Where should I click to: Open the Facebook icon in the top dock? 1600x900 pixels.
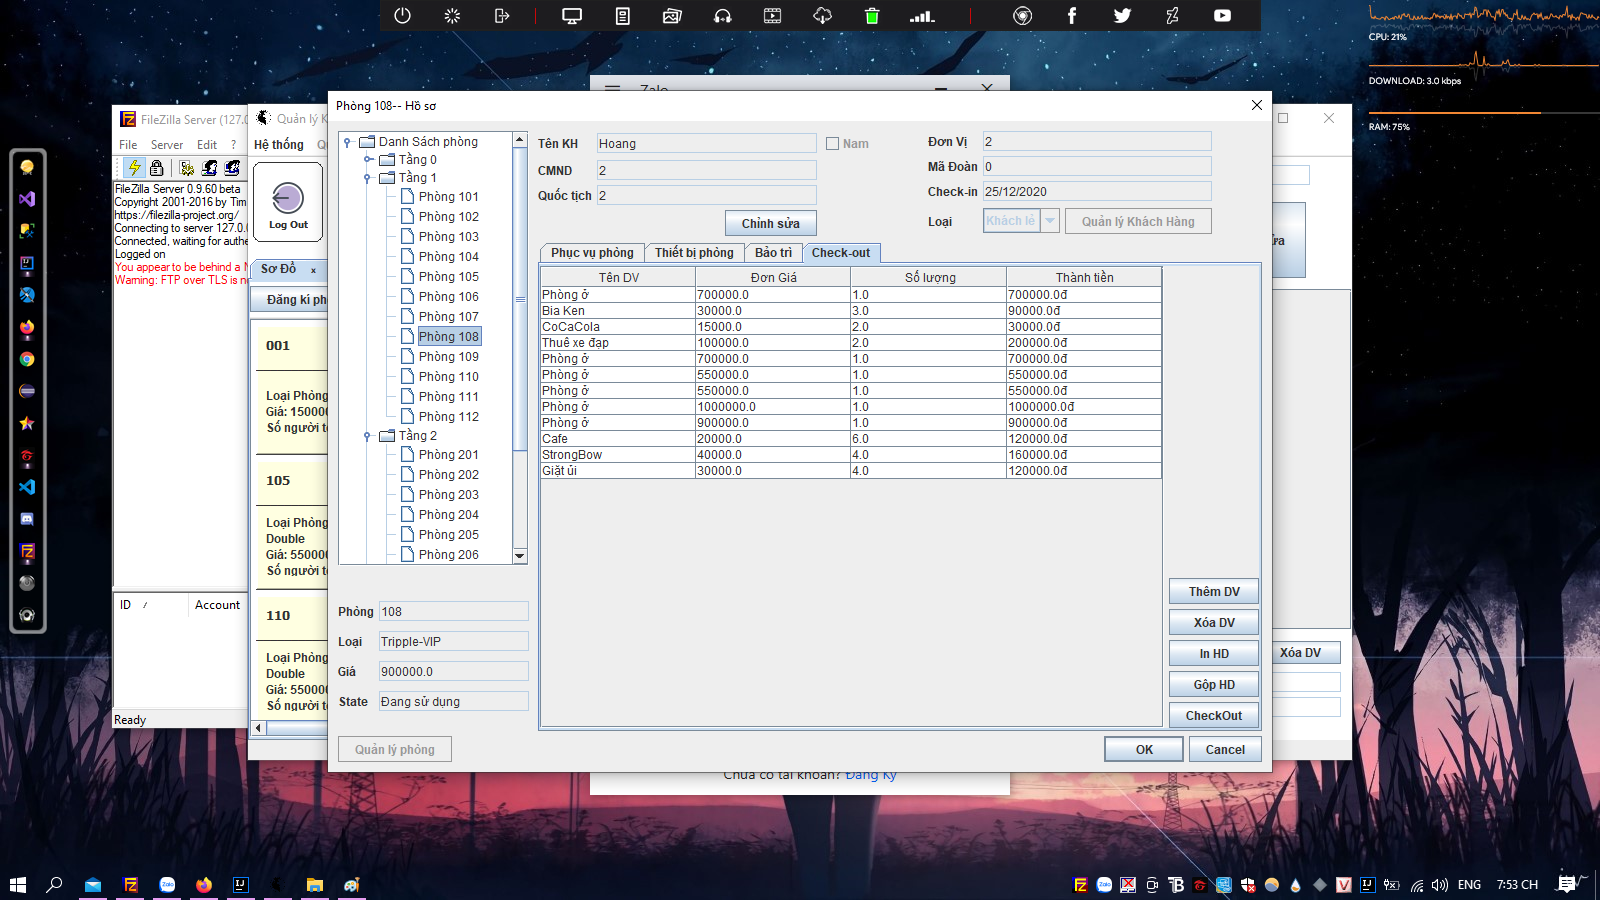coord(1072,15)
